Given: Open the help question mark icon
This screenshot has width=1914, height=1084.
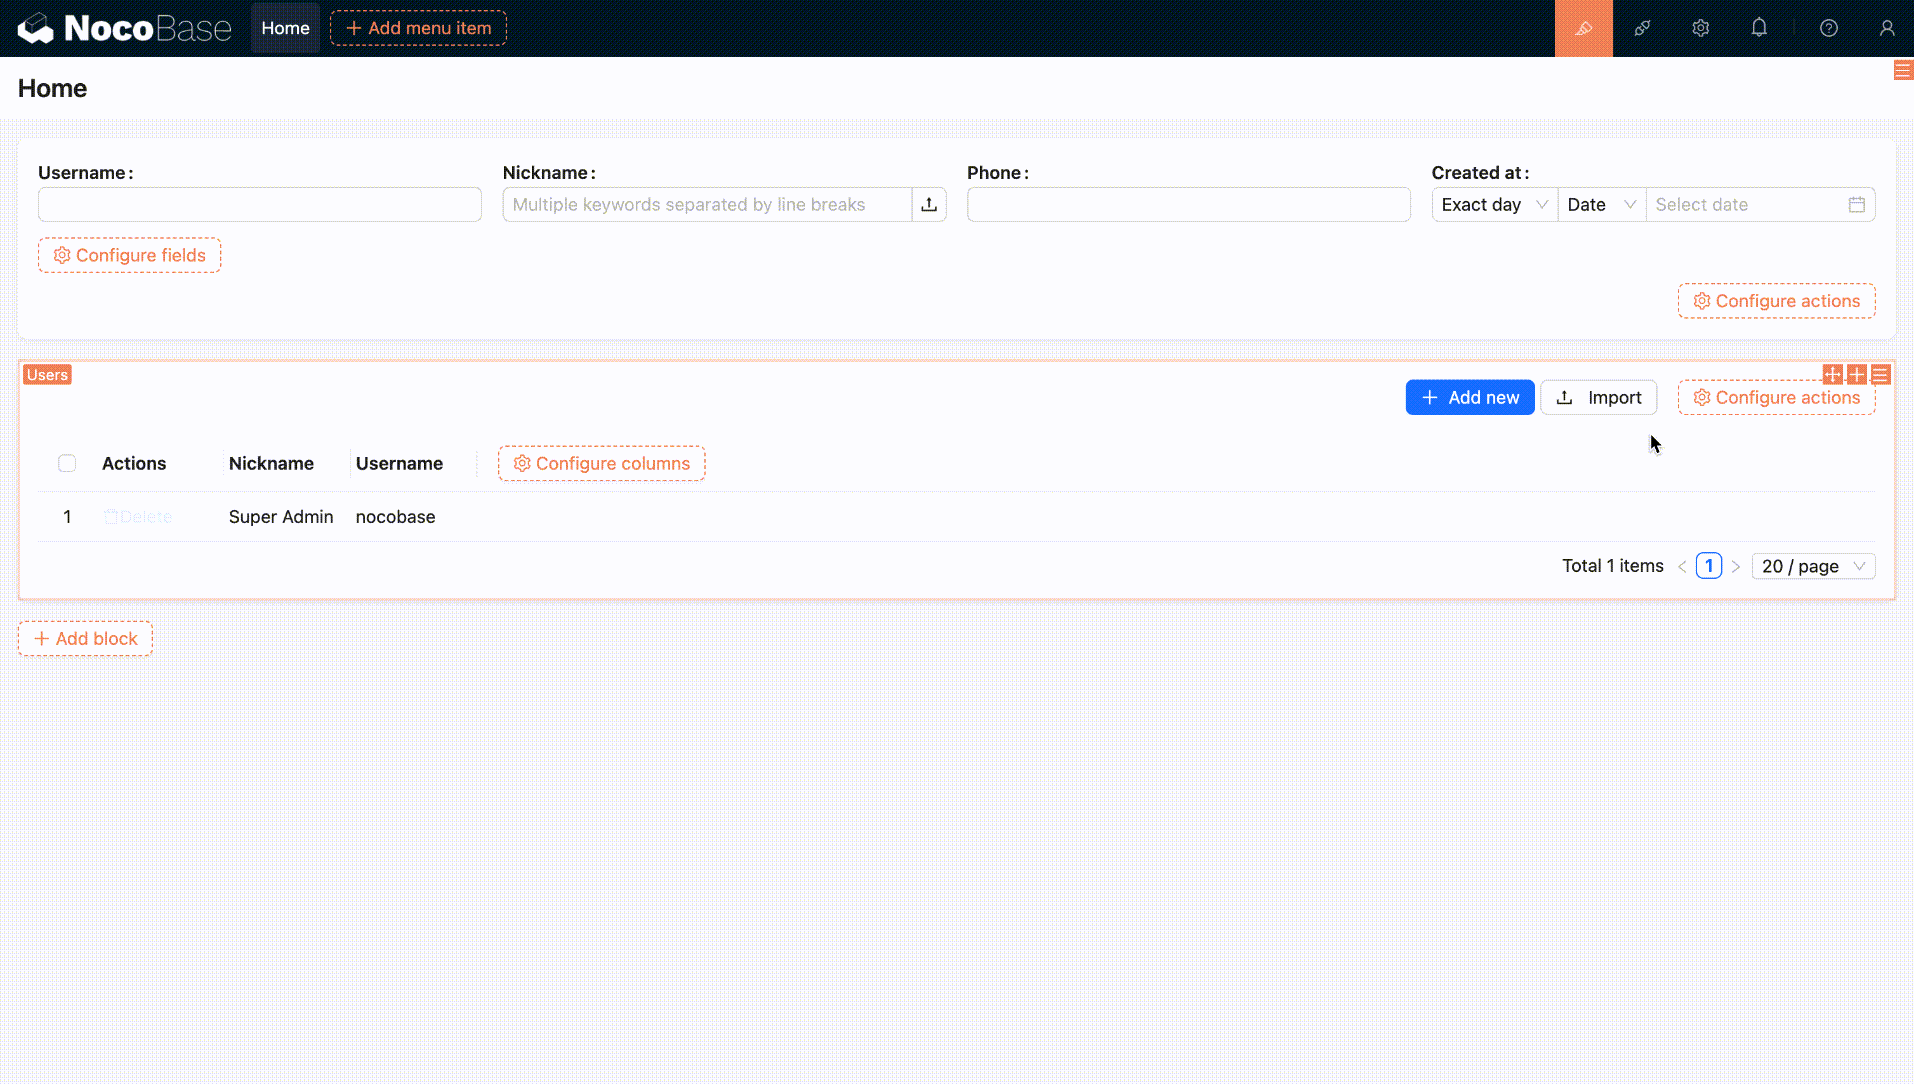Looking at the screenshot, I should click(x=1829, y=28).
